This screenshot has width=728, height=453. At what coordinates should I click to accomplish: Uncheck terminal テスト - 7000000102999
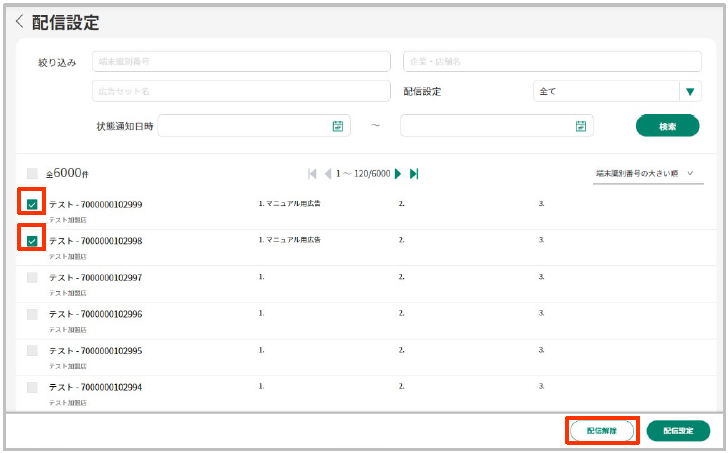tap(32, 205)
